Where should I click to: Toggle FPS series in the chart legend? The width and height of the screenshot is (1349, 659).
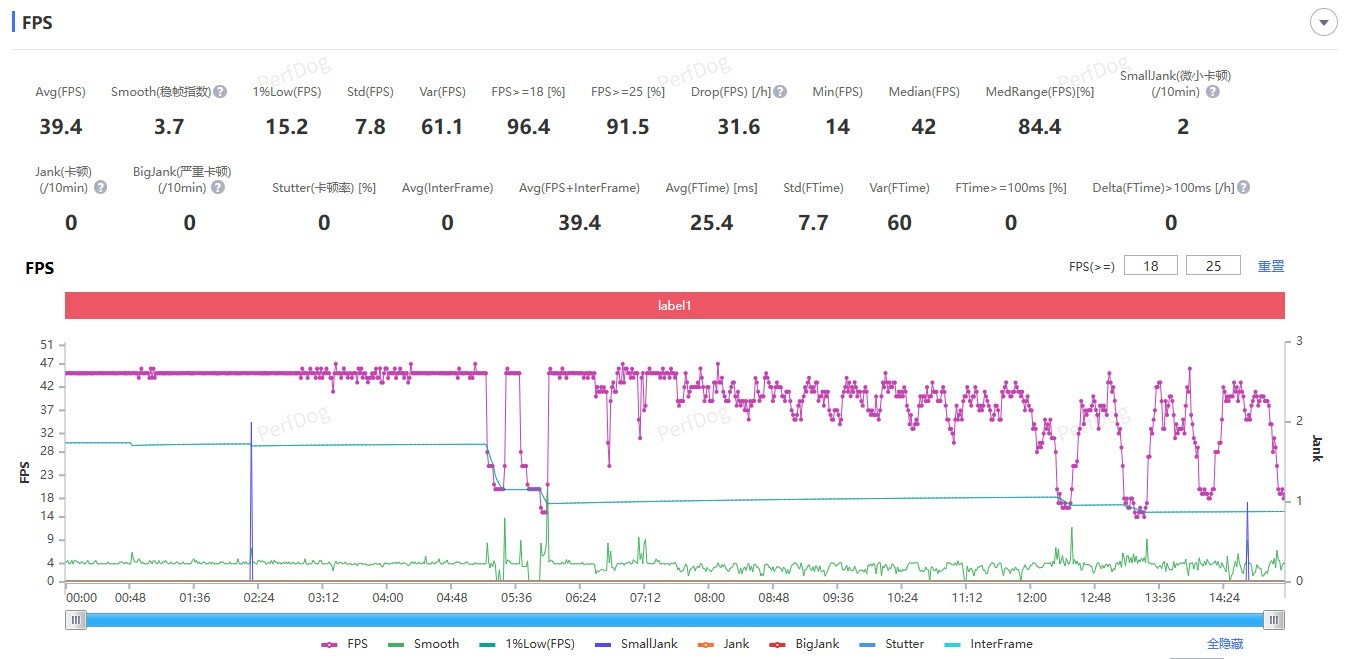tap(345, 644)
